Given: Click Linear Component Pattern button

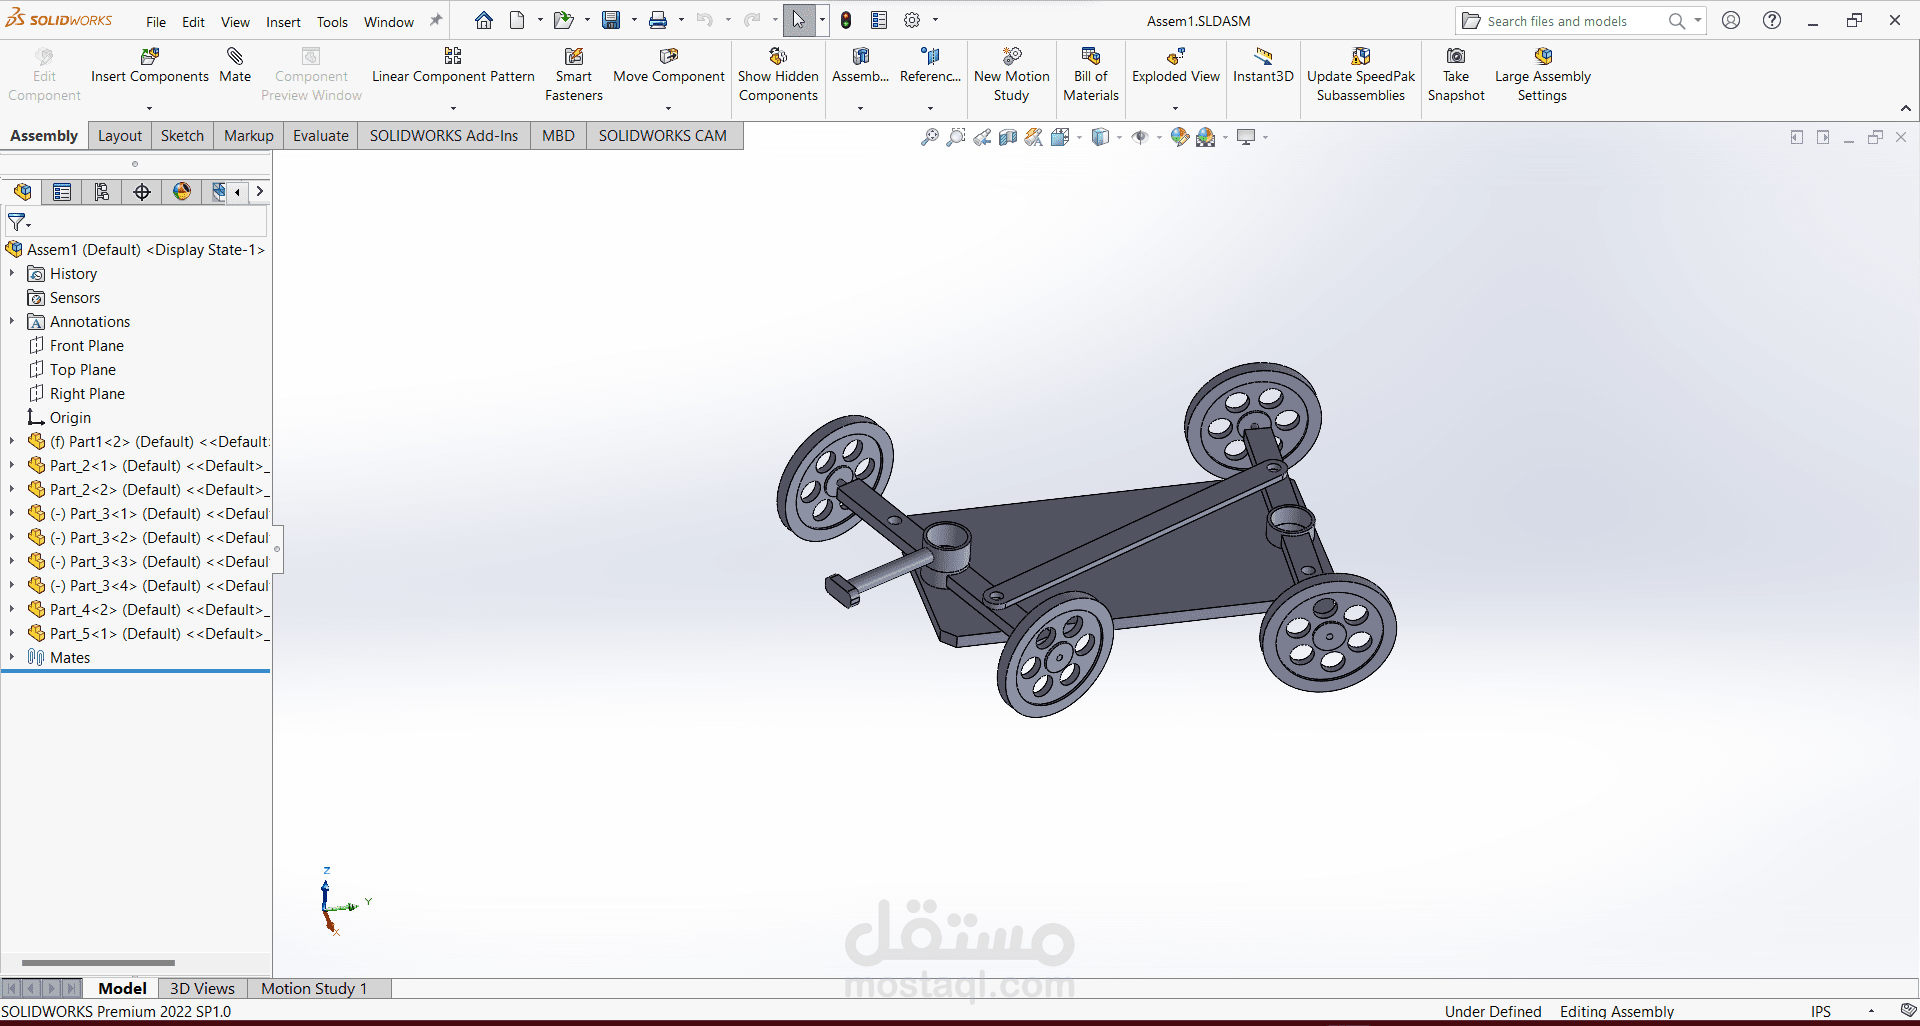Looking at the screenshot, I should click(453, 66).
